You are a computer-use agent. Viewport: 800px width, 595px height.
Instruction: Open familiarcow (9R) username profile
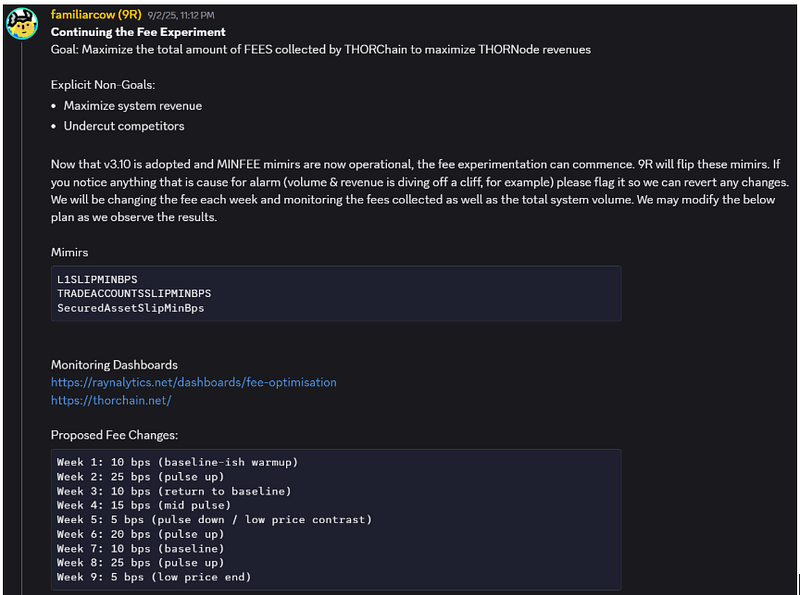[x=96, y=15]
